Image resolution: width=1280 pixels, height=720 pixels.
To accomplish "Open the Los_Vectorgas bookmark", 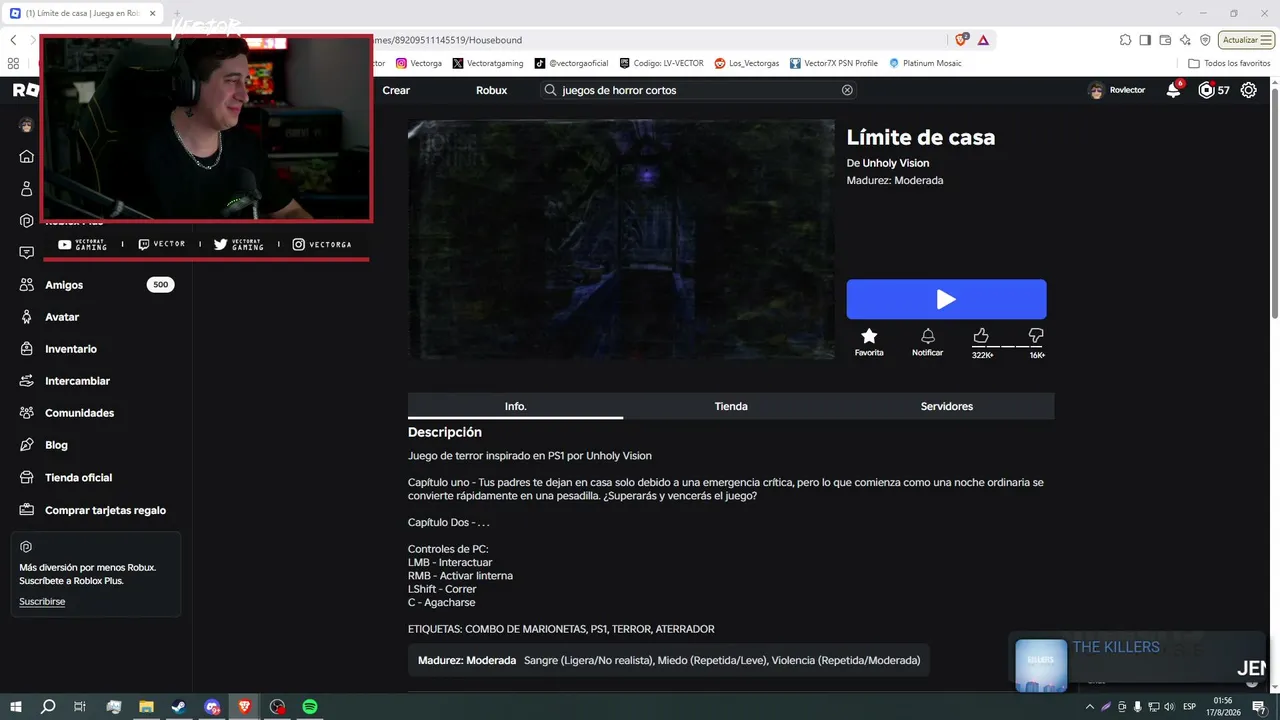I will (x=746, y=63).
